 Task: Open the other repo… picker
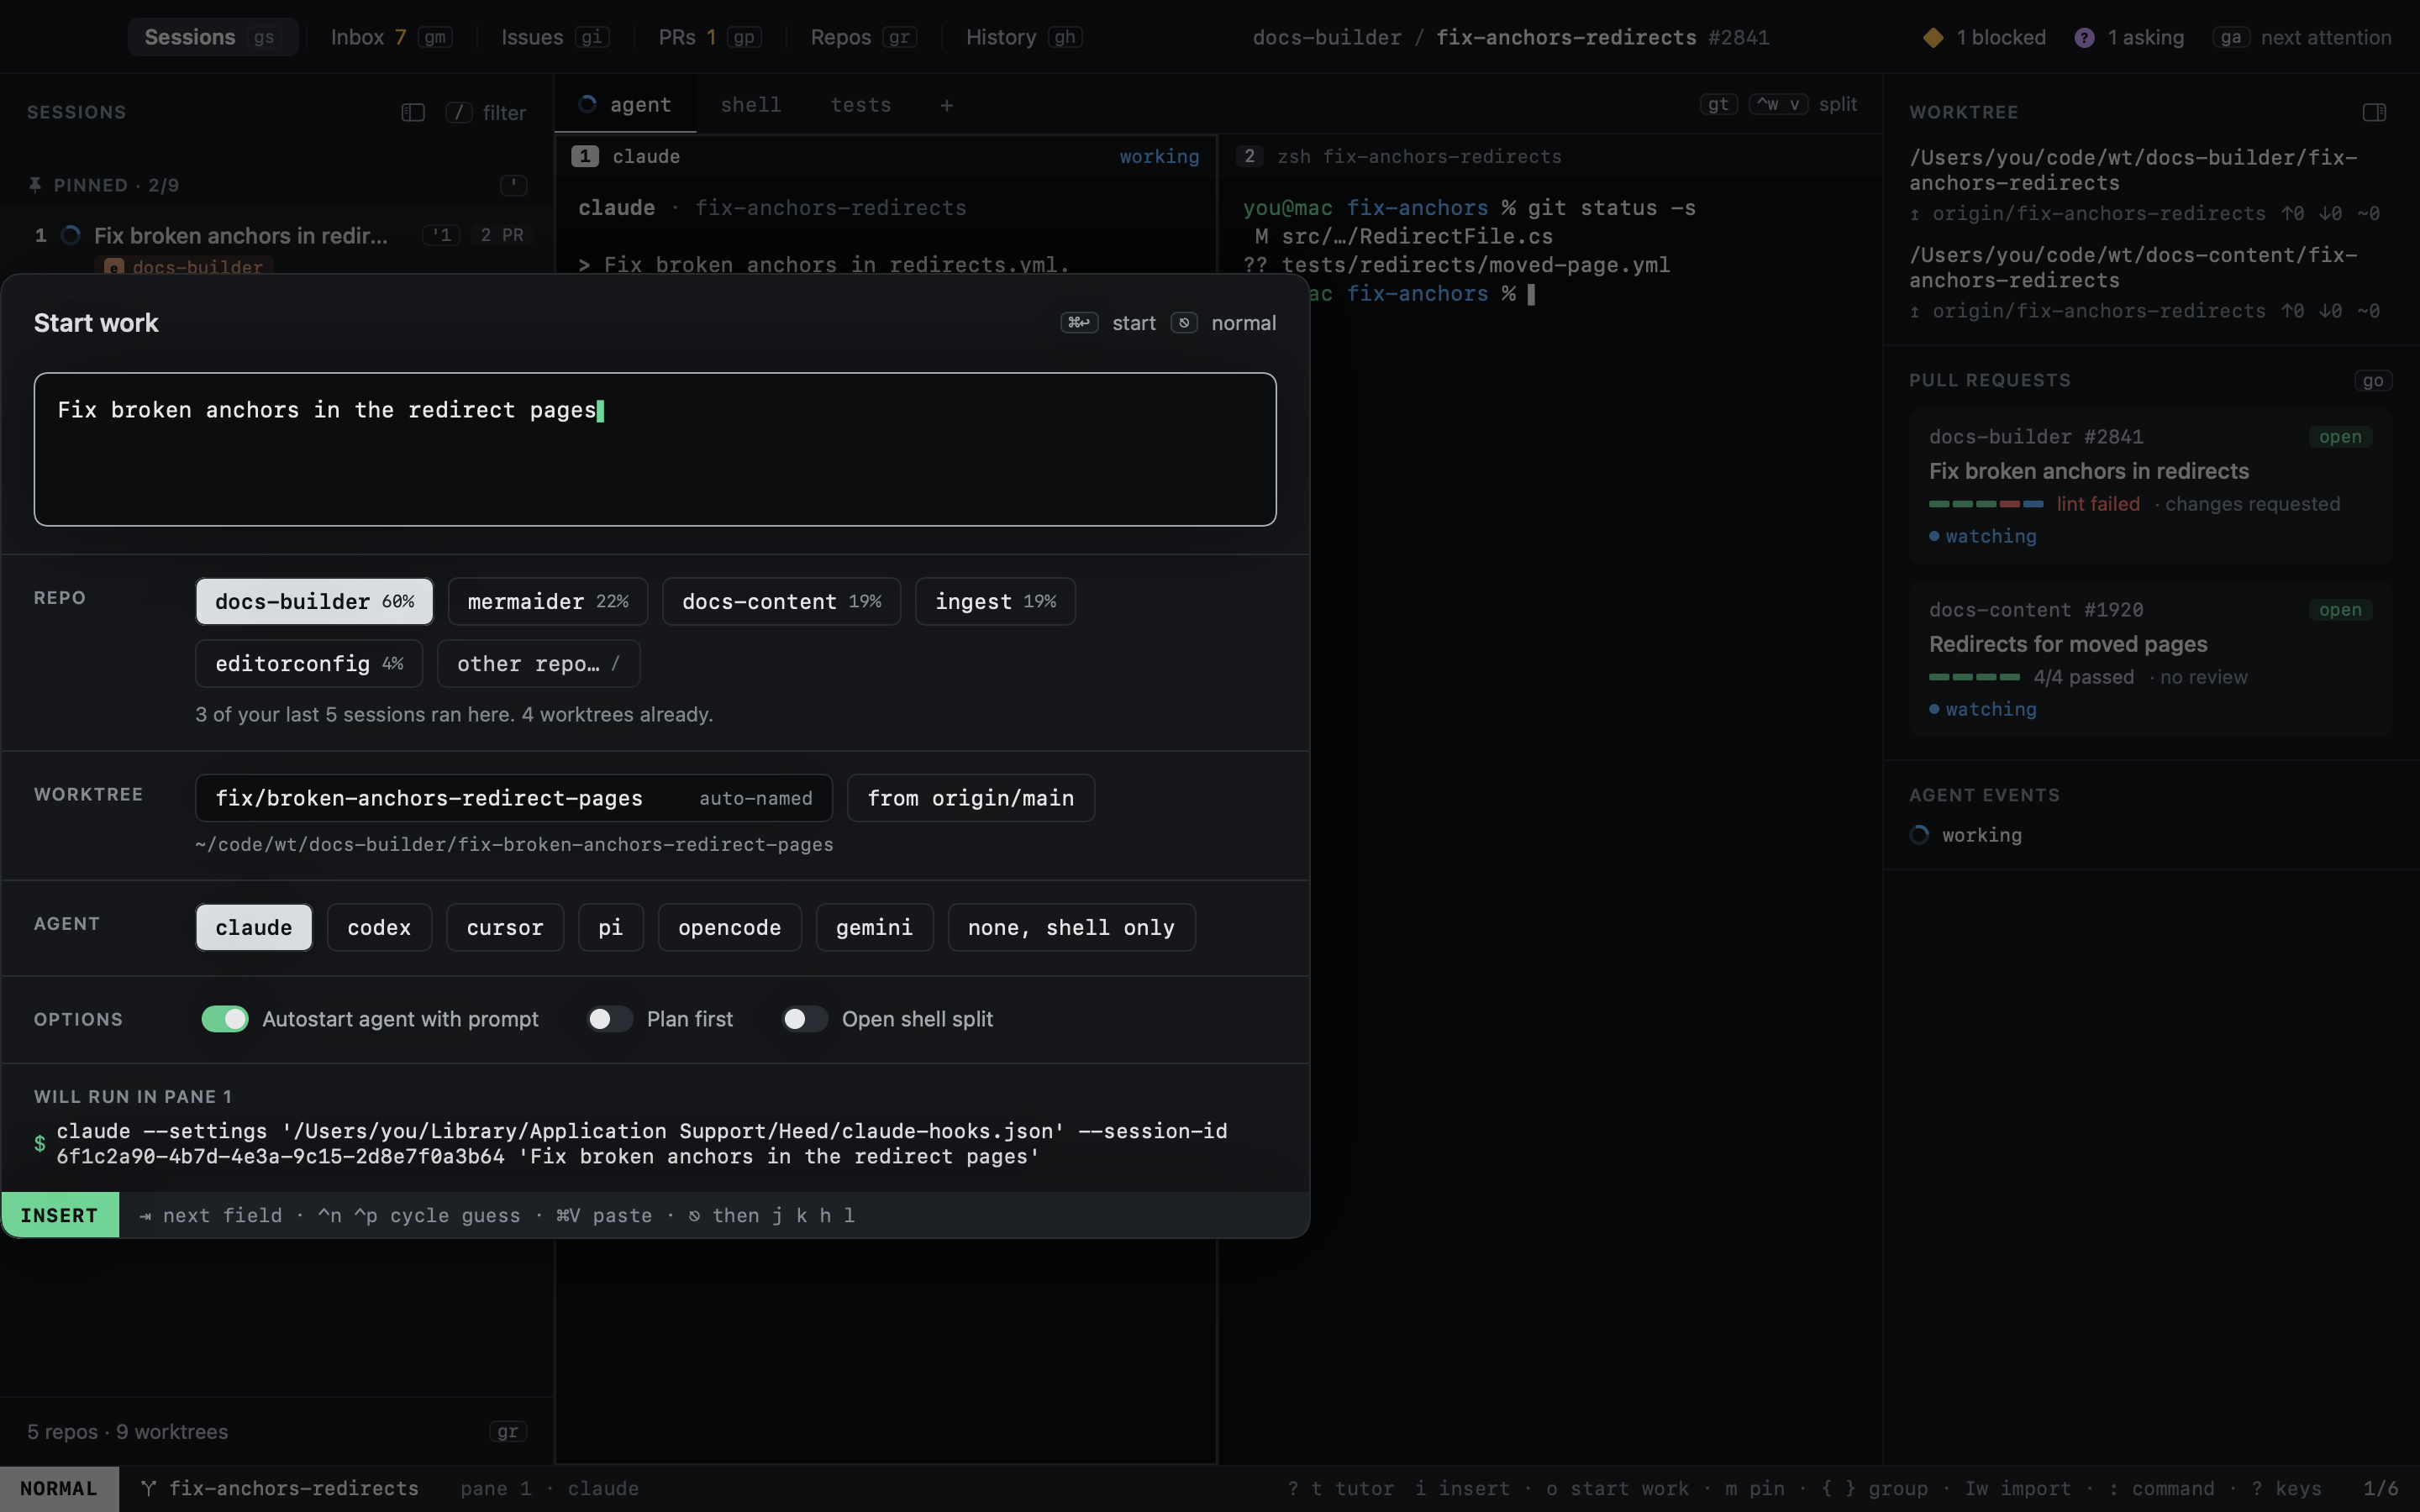click(x=538, y=663)
